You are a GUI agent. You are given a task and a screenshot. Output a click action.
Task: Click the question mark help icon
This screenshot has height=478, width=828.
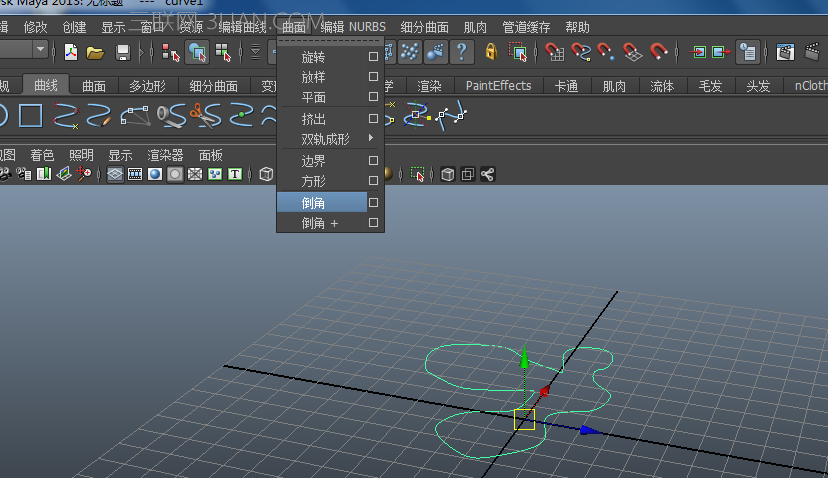point(462,52)
